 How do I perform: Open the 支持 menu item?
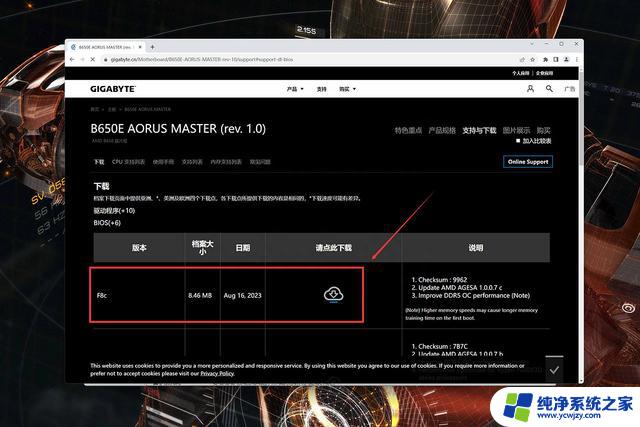pyautogui.click(x=322, y=89)
